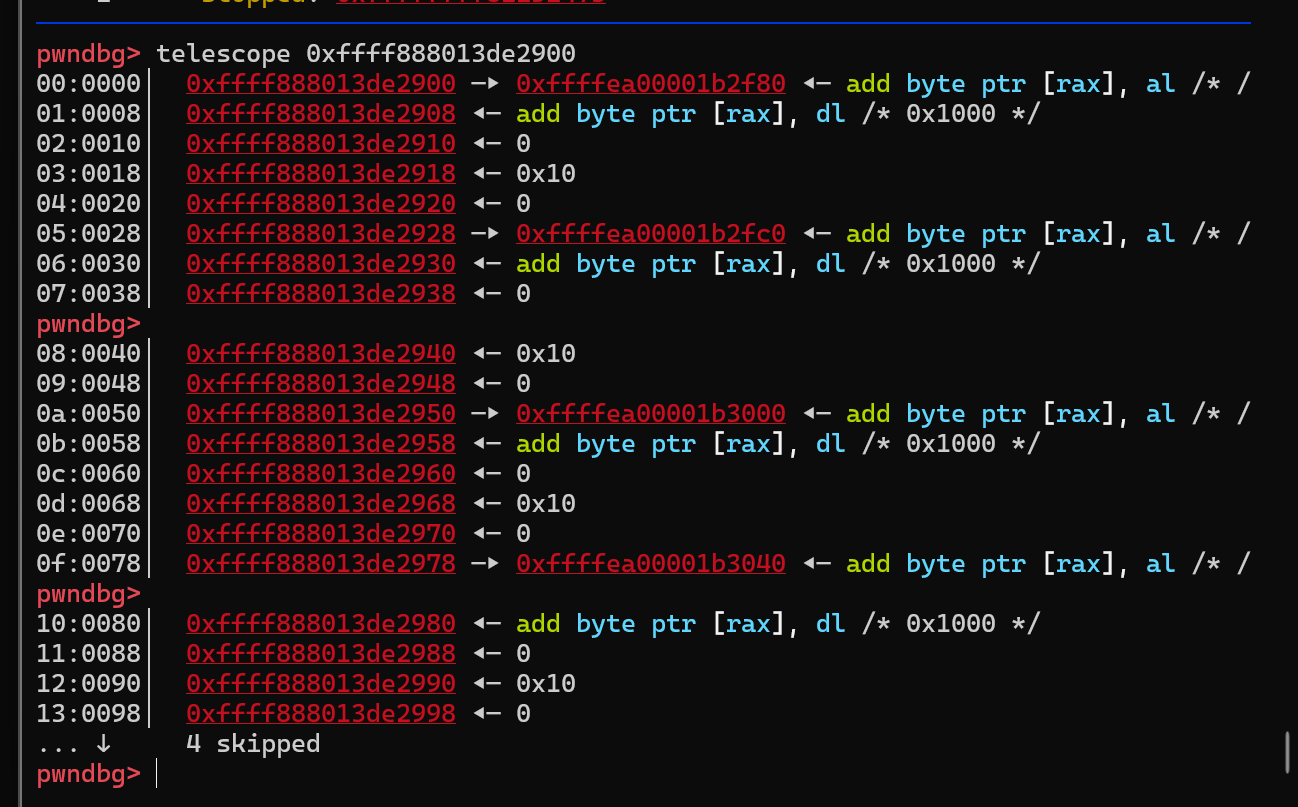
Task: Click address 0xffff888013de2930
Action: pos(320,264)
